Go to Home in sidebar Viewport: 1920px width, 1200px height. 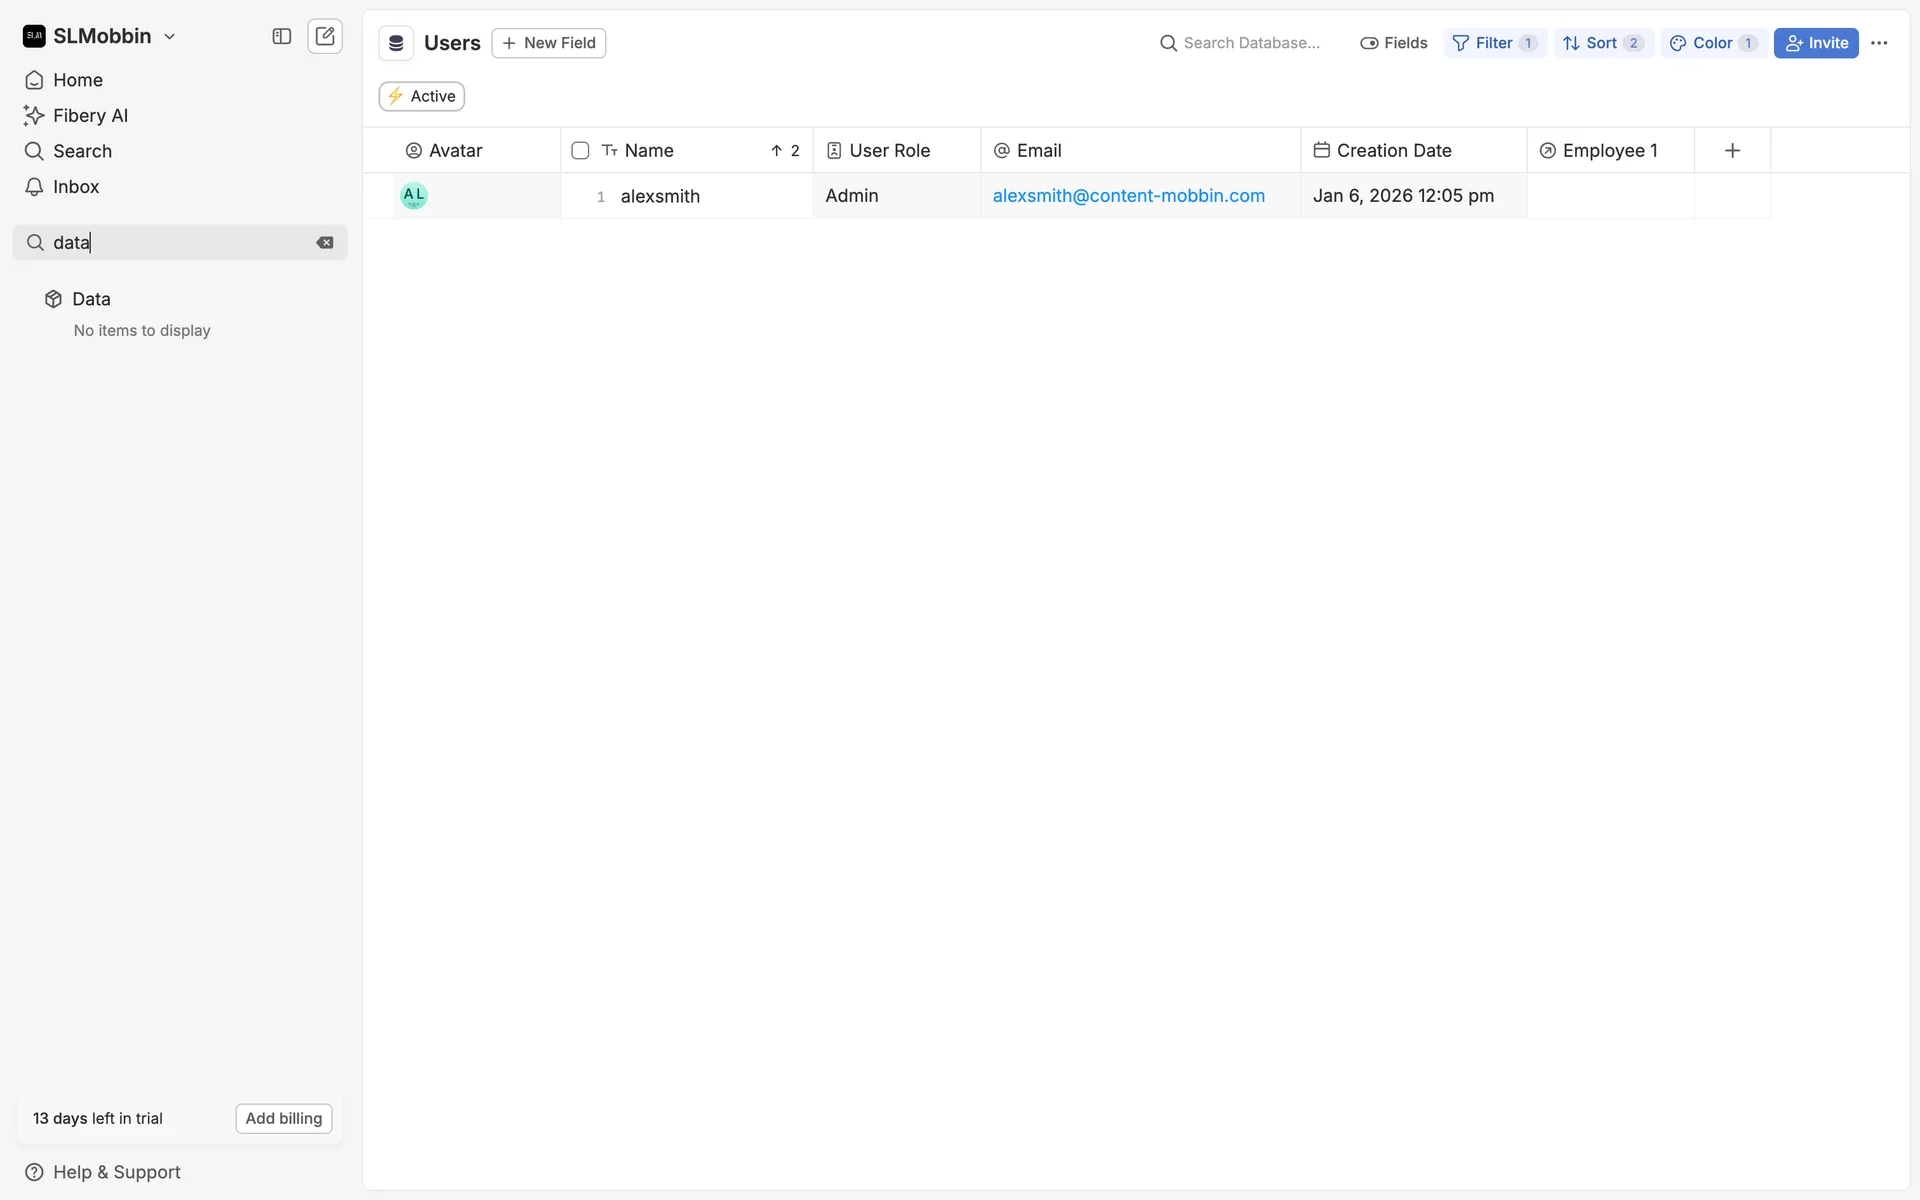(78, 80)
